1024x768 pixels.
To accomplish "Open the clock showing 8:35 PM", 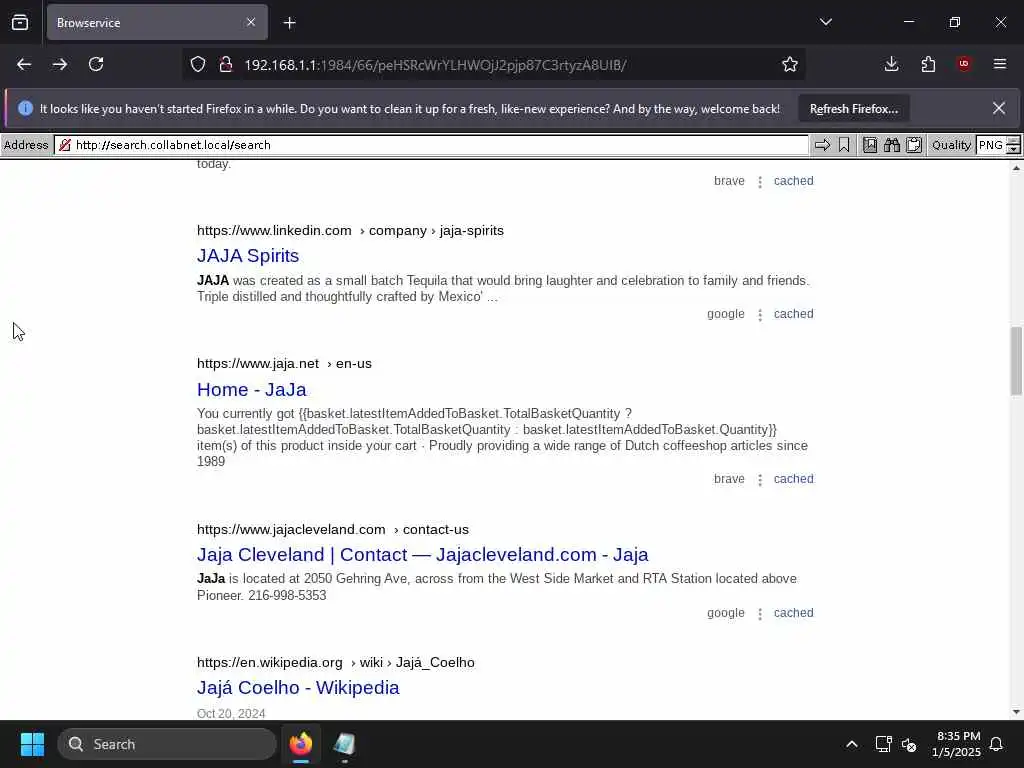I will click(956, 744).
